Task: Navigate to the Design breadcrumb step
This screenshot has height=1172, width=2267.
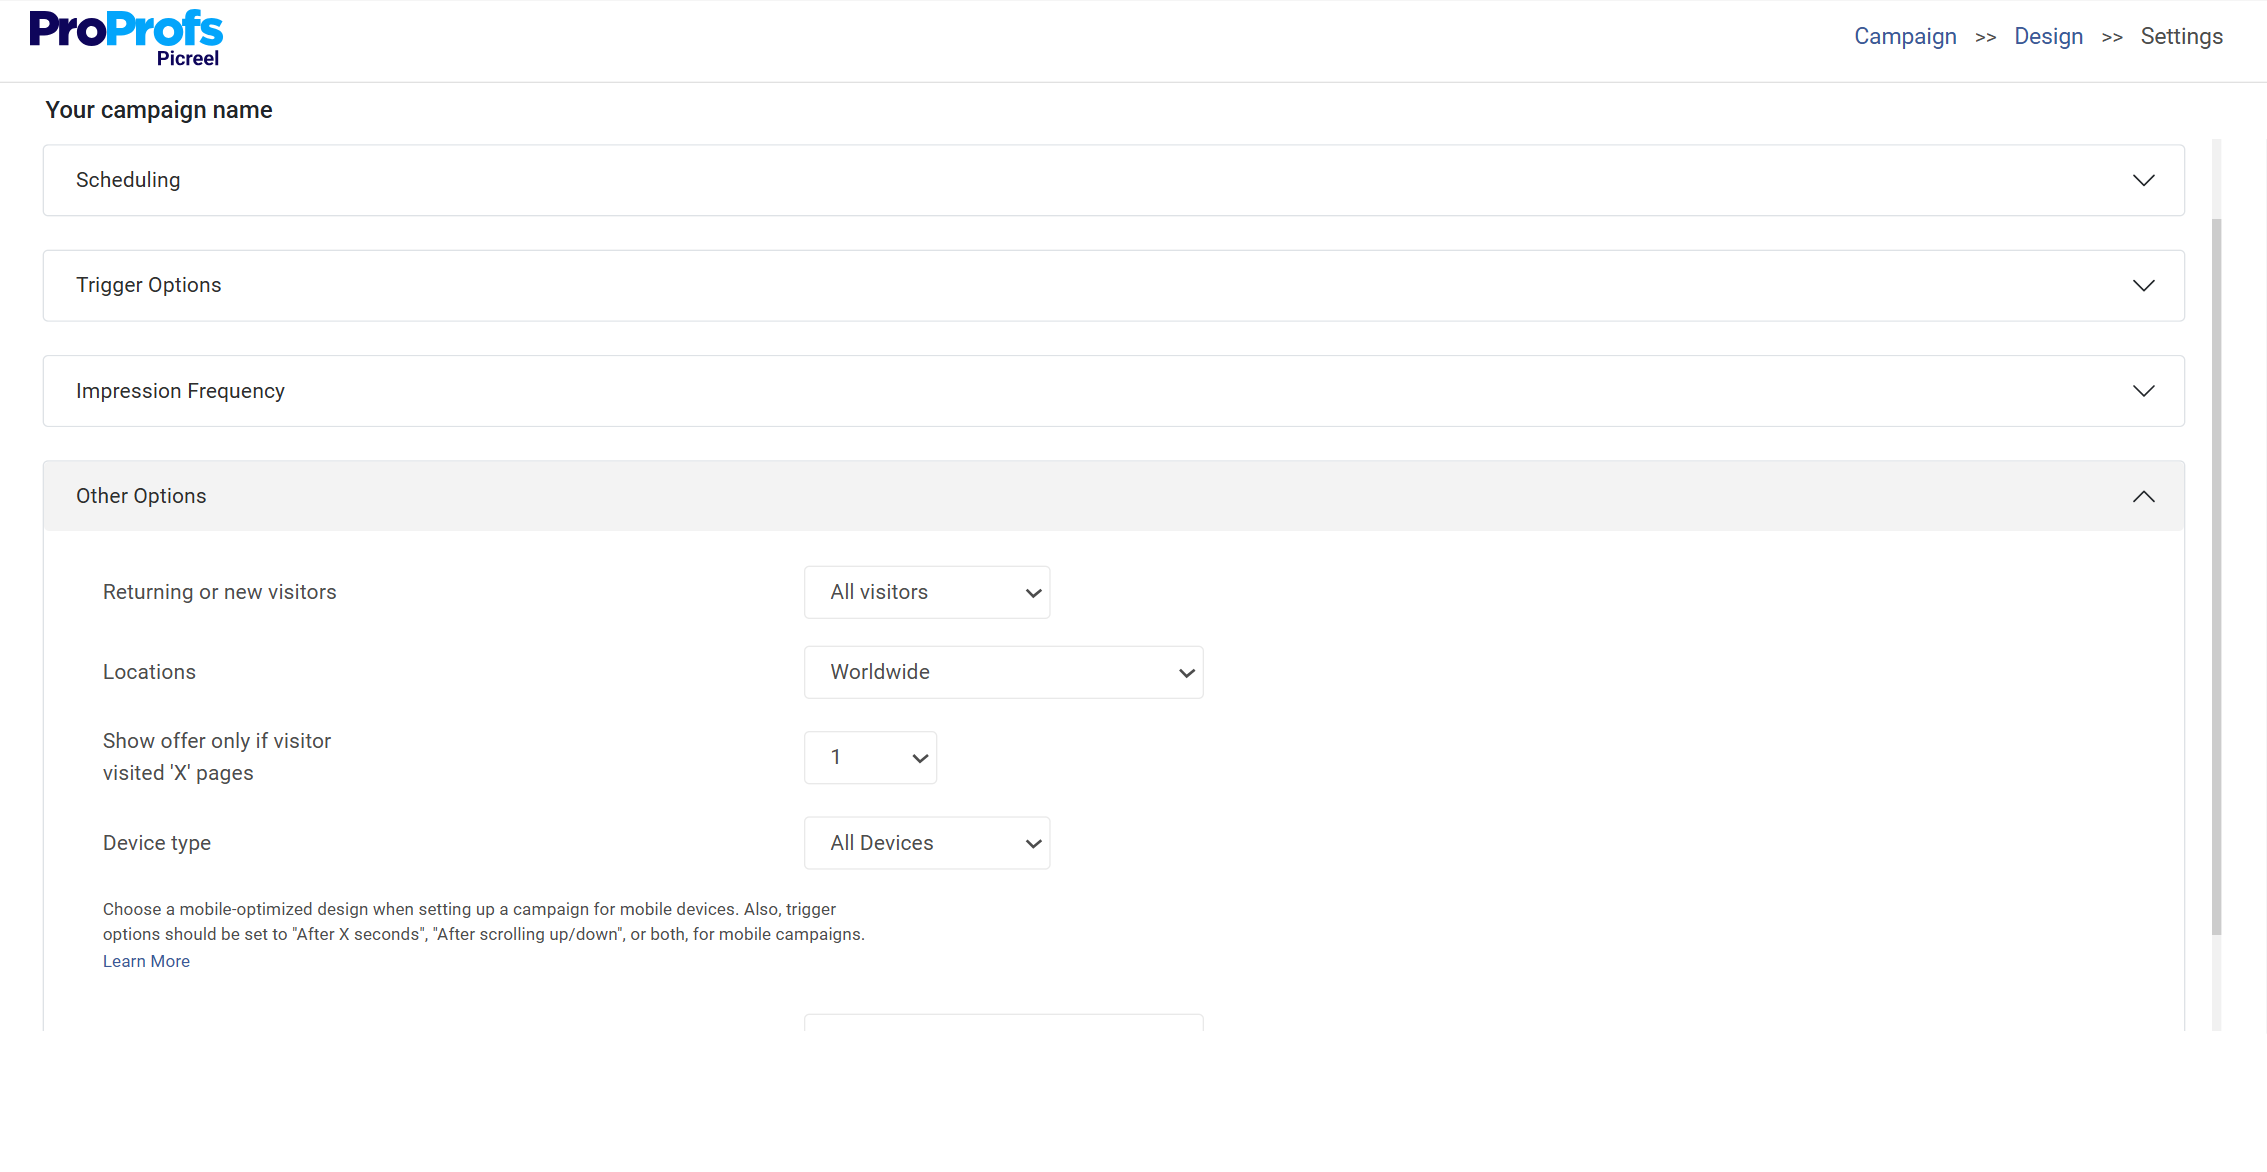Action: (x=2048, y=36)
